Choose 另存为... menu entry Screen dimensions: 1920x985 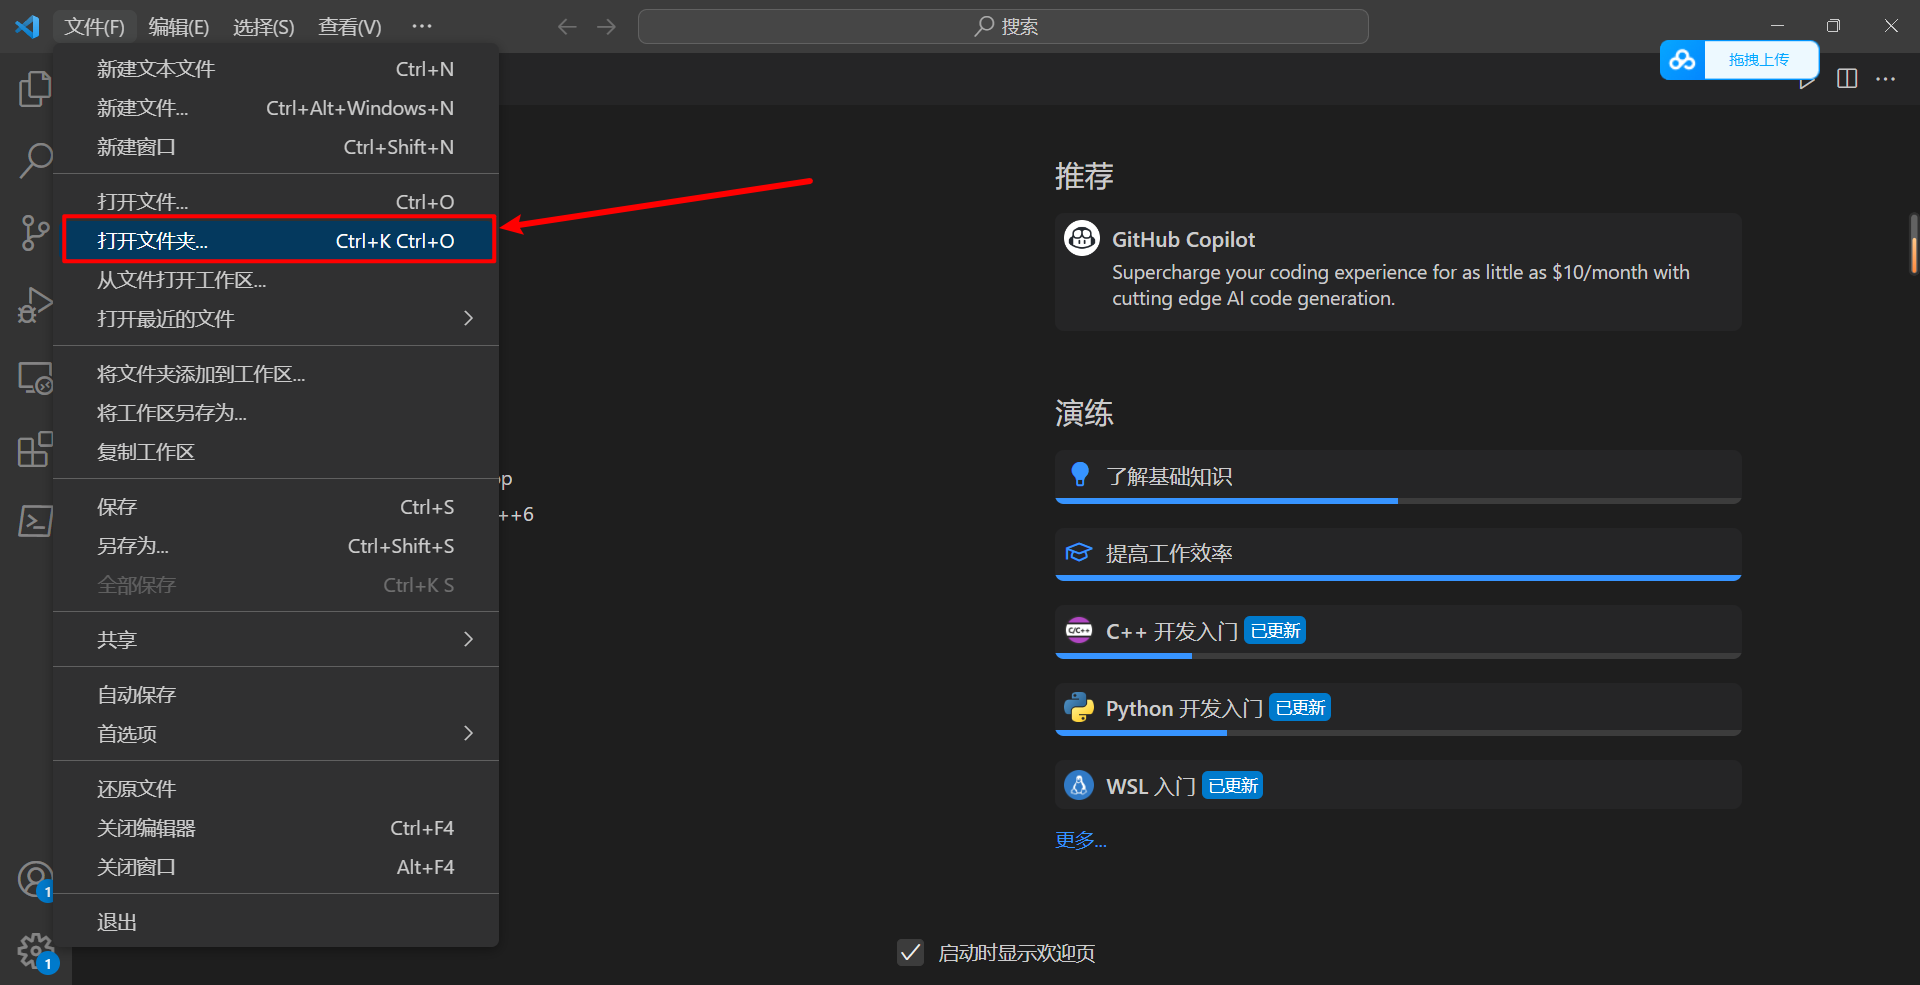point(276,546)
